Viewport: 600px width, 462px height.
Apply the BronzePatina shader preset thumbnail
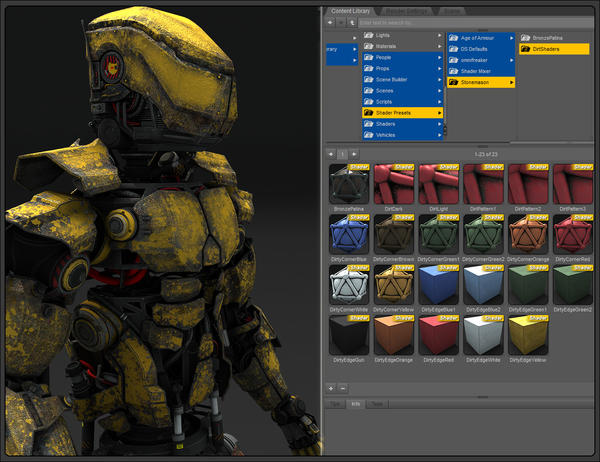tap(349, 184)
